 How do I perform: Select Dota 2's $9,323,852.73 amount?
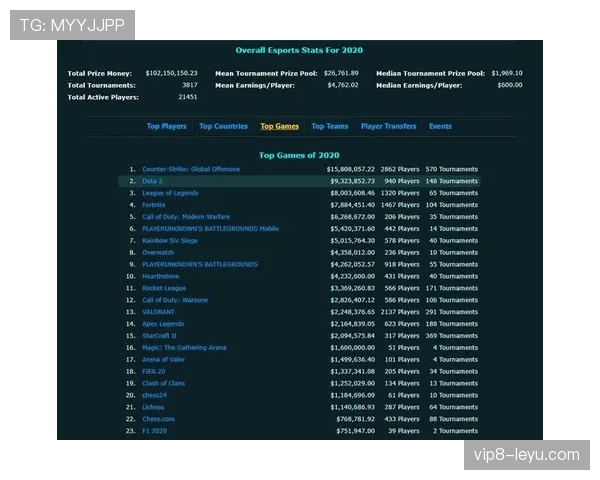tap(353, 181)
